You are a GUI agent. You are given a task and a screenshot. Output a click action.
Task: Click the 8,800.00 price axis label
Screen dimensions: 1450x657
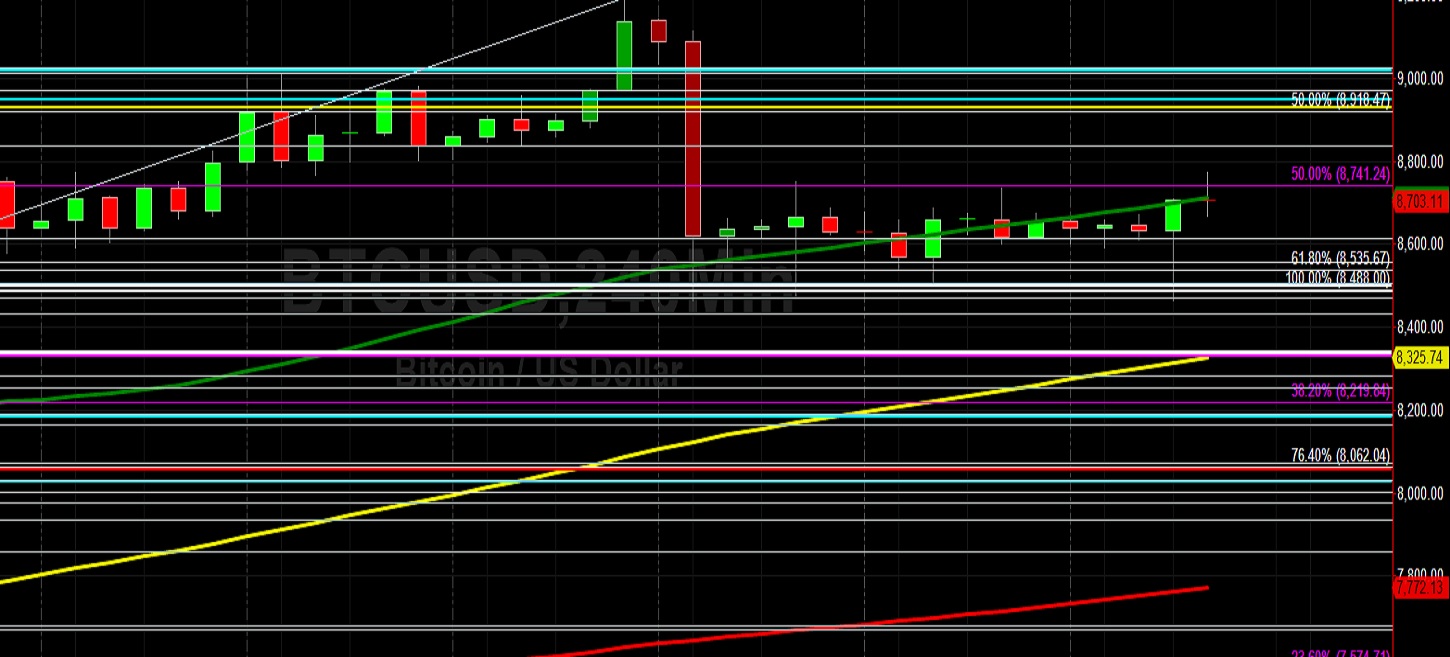1420,161
